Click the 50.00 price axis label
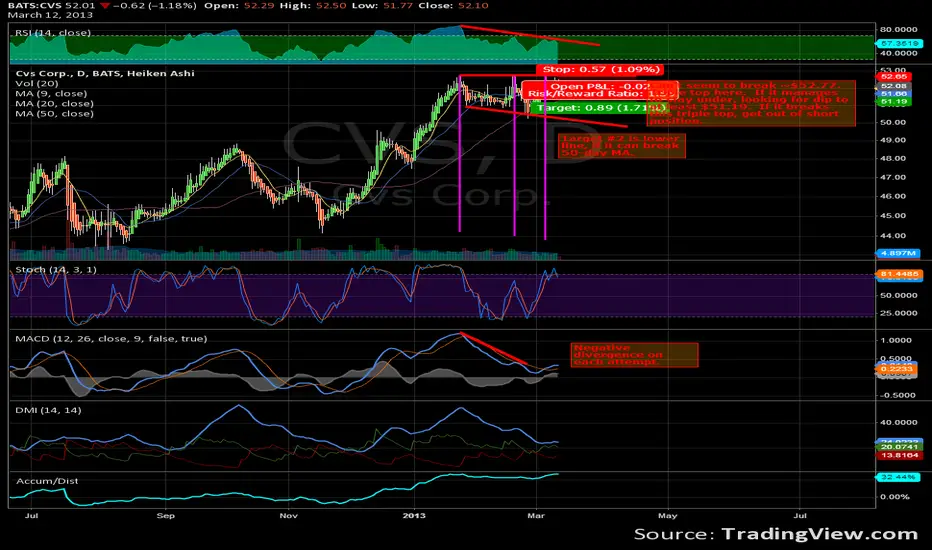This screenshot has width=932, height=550. (894, 122)
